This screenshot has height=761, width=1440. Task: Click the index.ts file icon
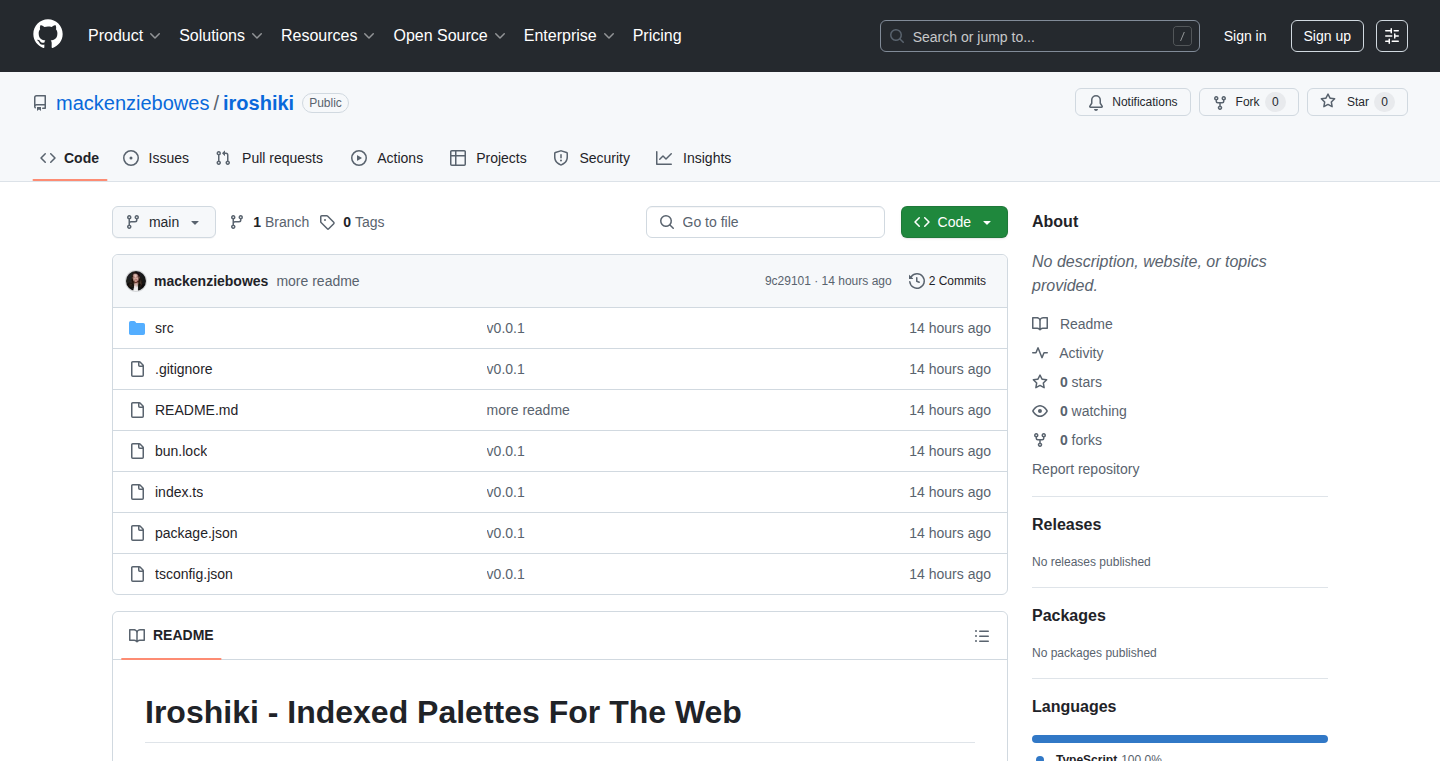point(137,492)
